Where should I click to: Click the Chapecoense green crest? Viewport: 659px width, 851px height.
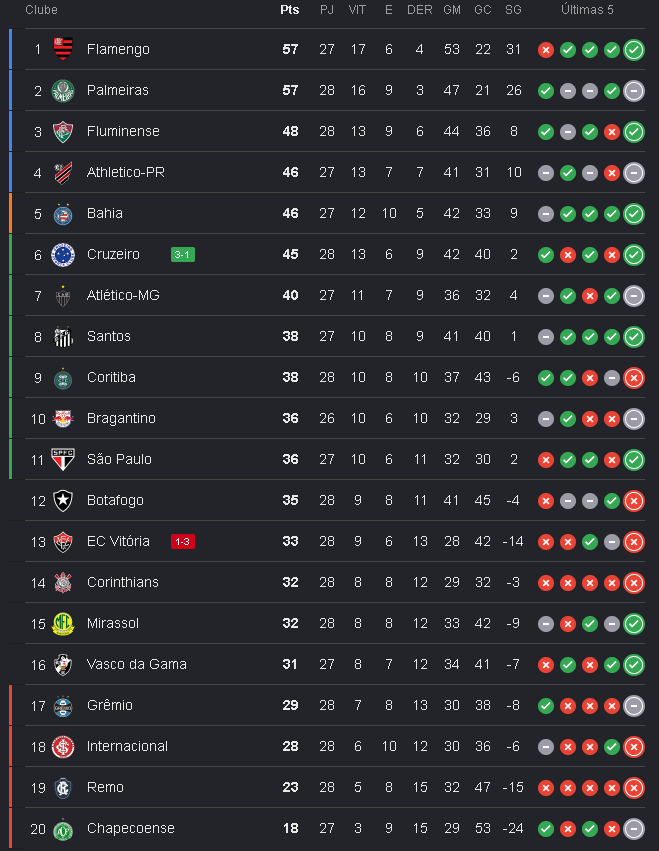coord(63,829)
